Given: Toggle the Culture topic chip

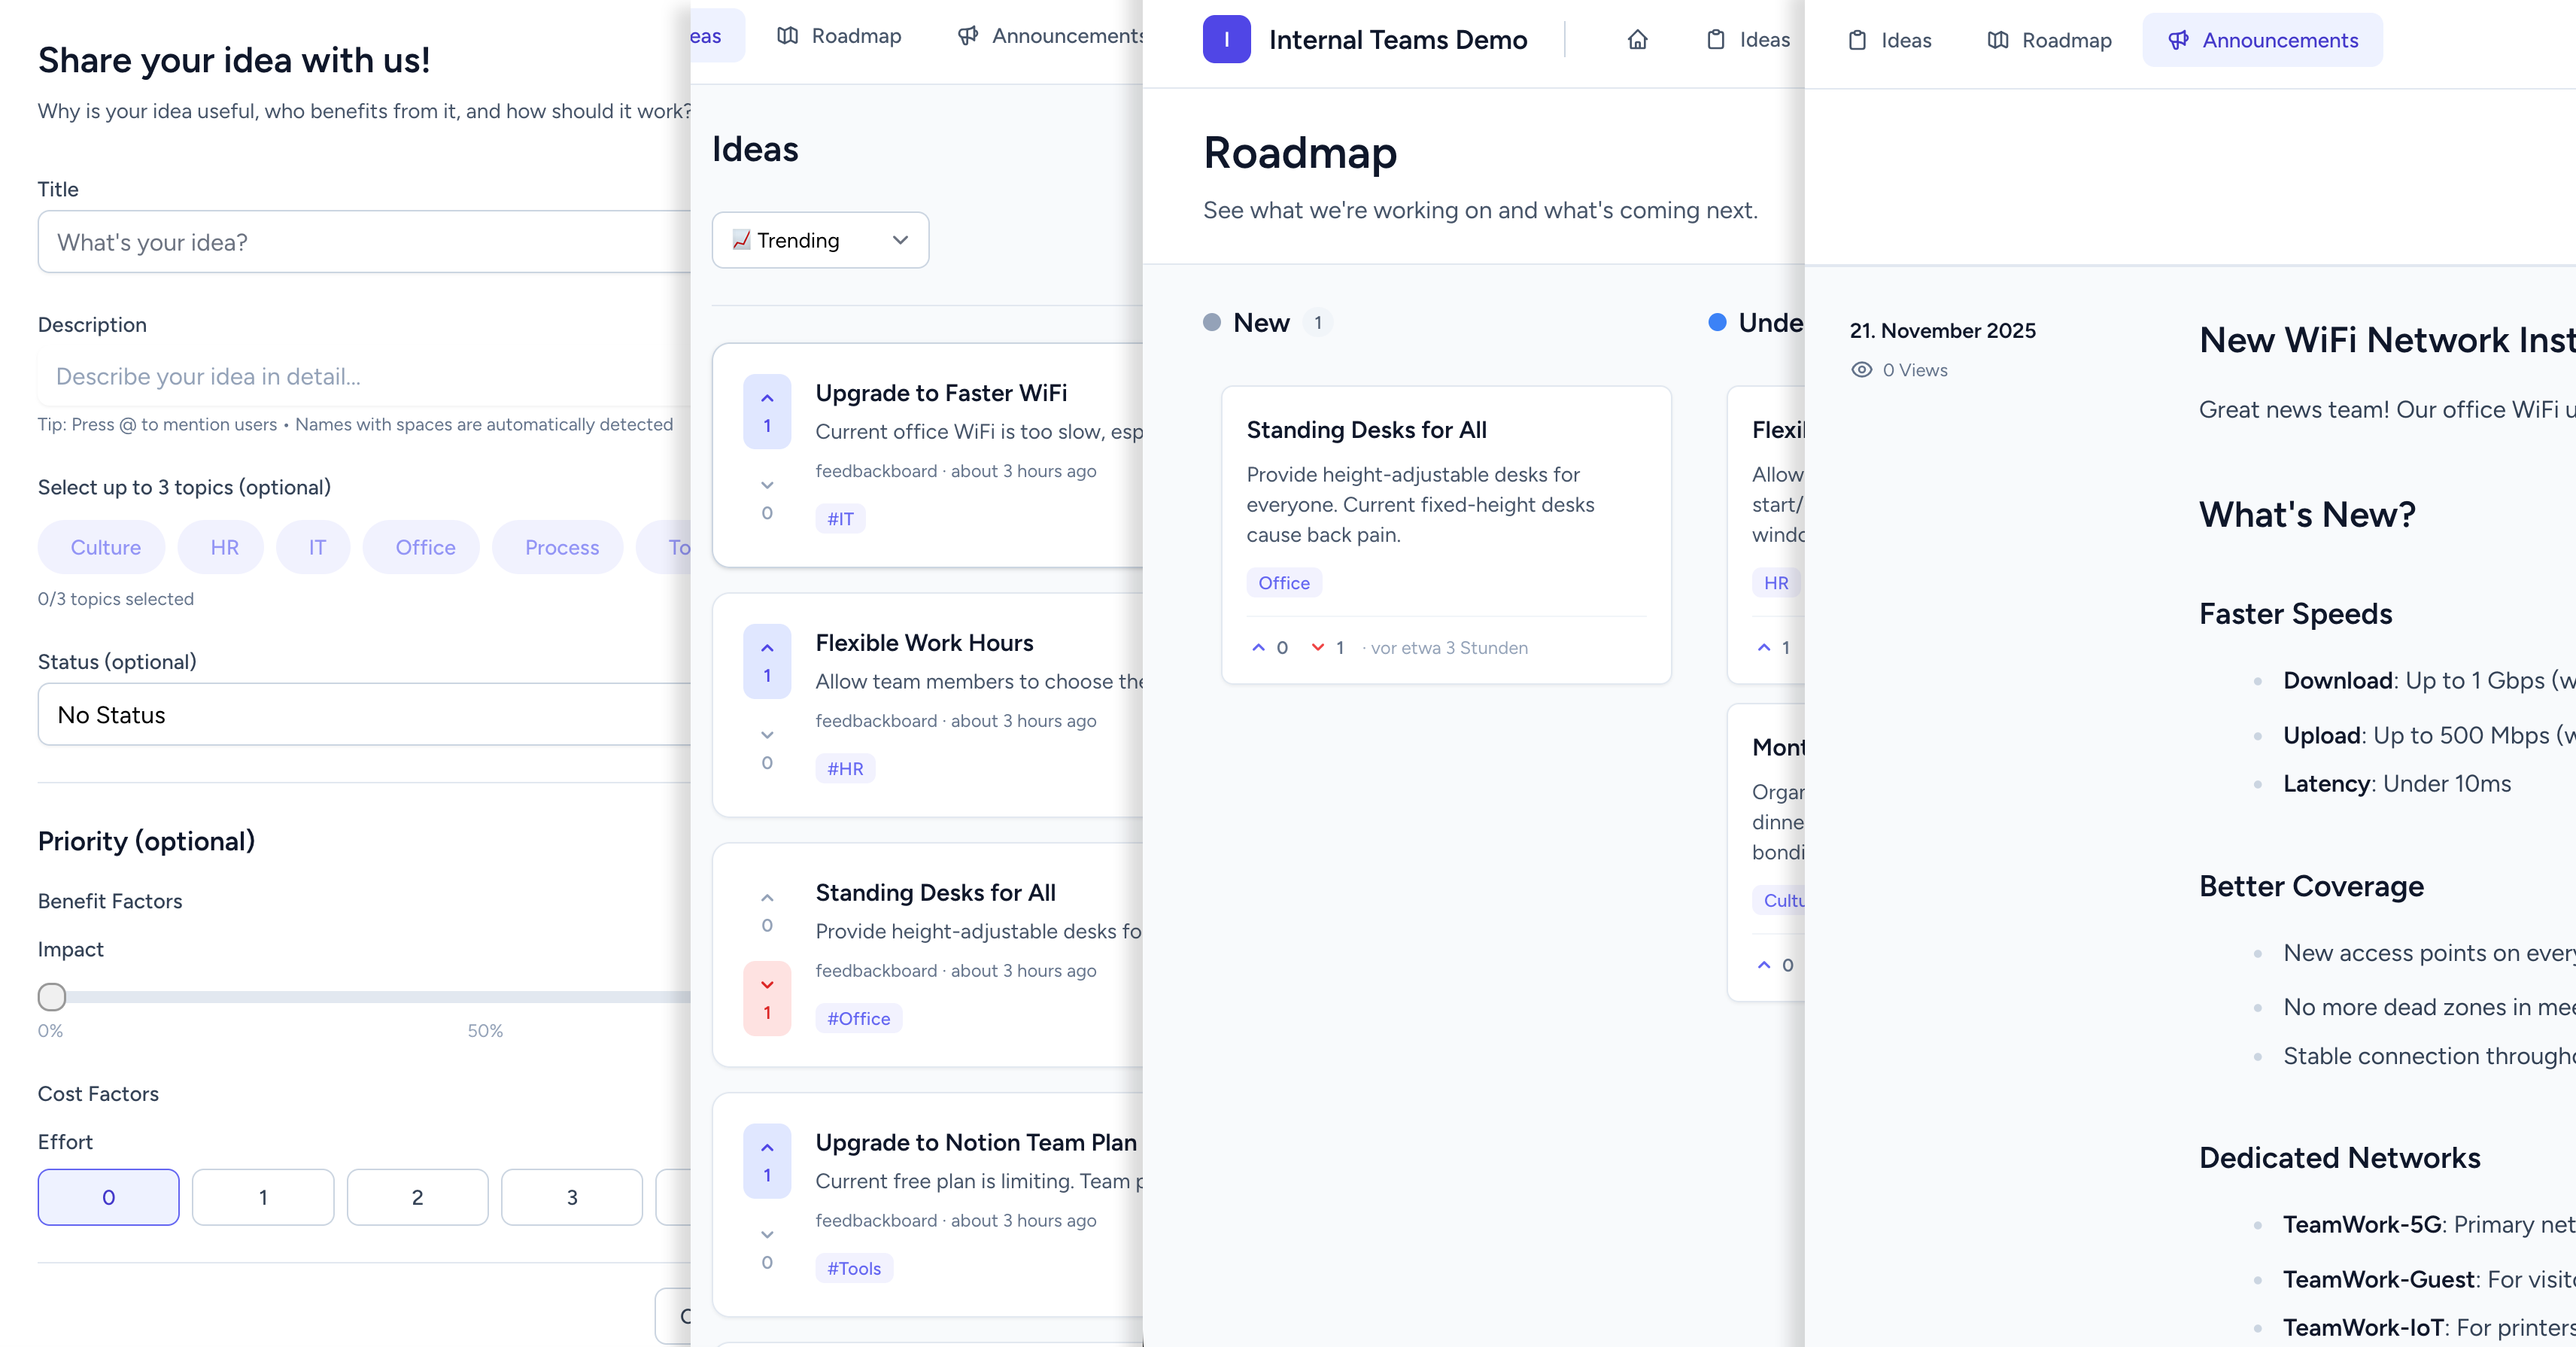Looking at the screenshot, I should pyautogui.click(x=101, y=547).
